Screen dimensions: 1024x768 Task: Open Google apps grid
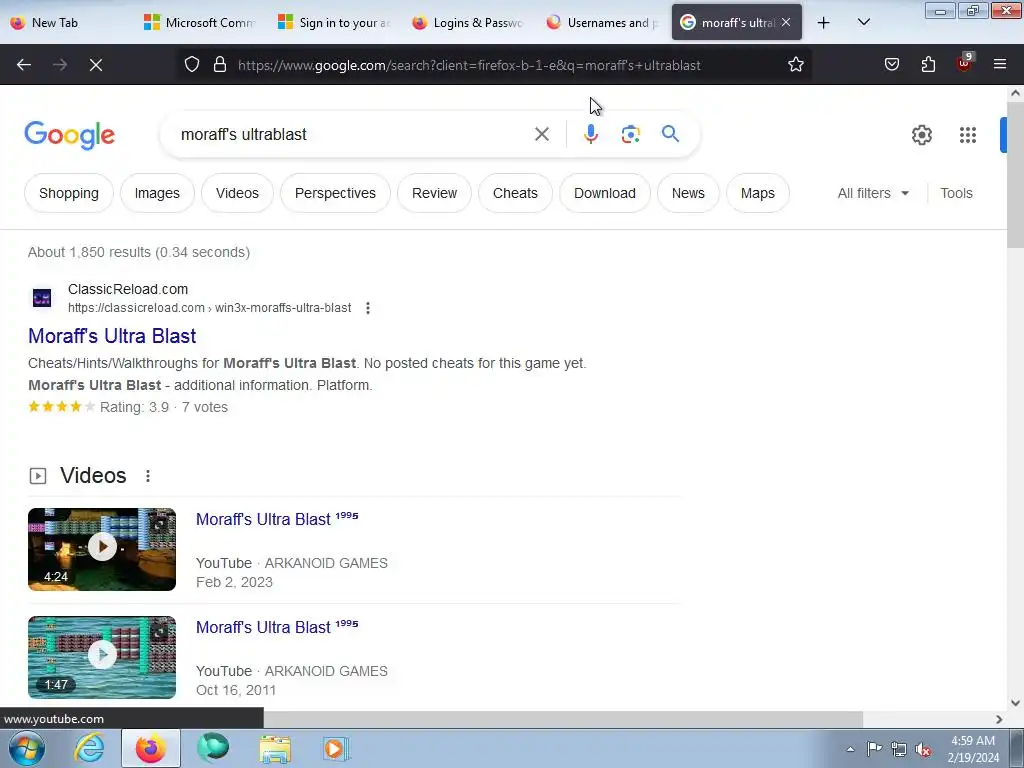pos(968,135)
